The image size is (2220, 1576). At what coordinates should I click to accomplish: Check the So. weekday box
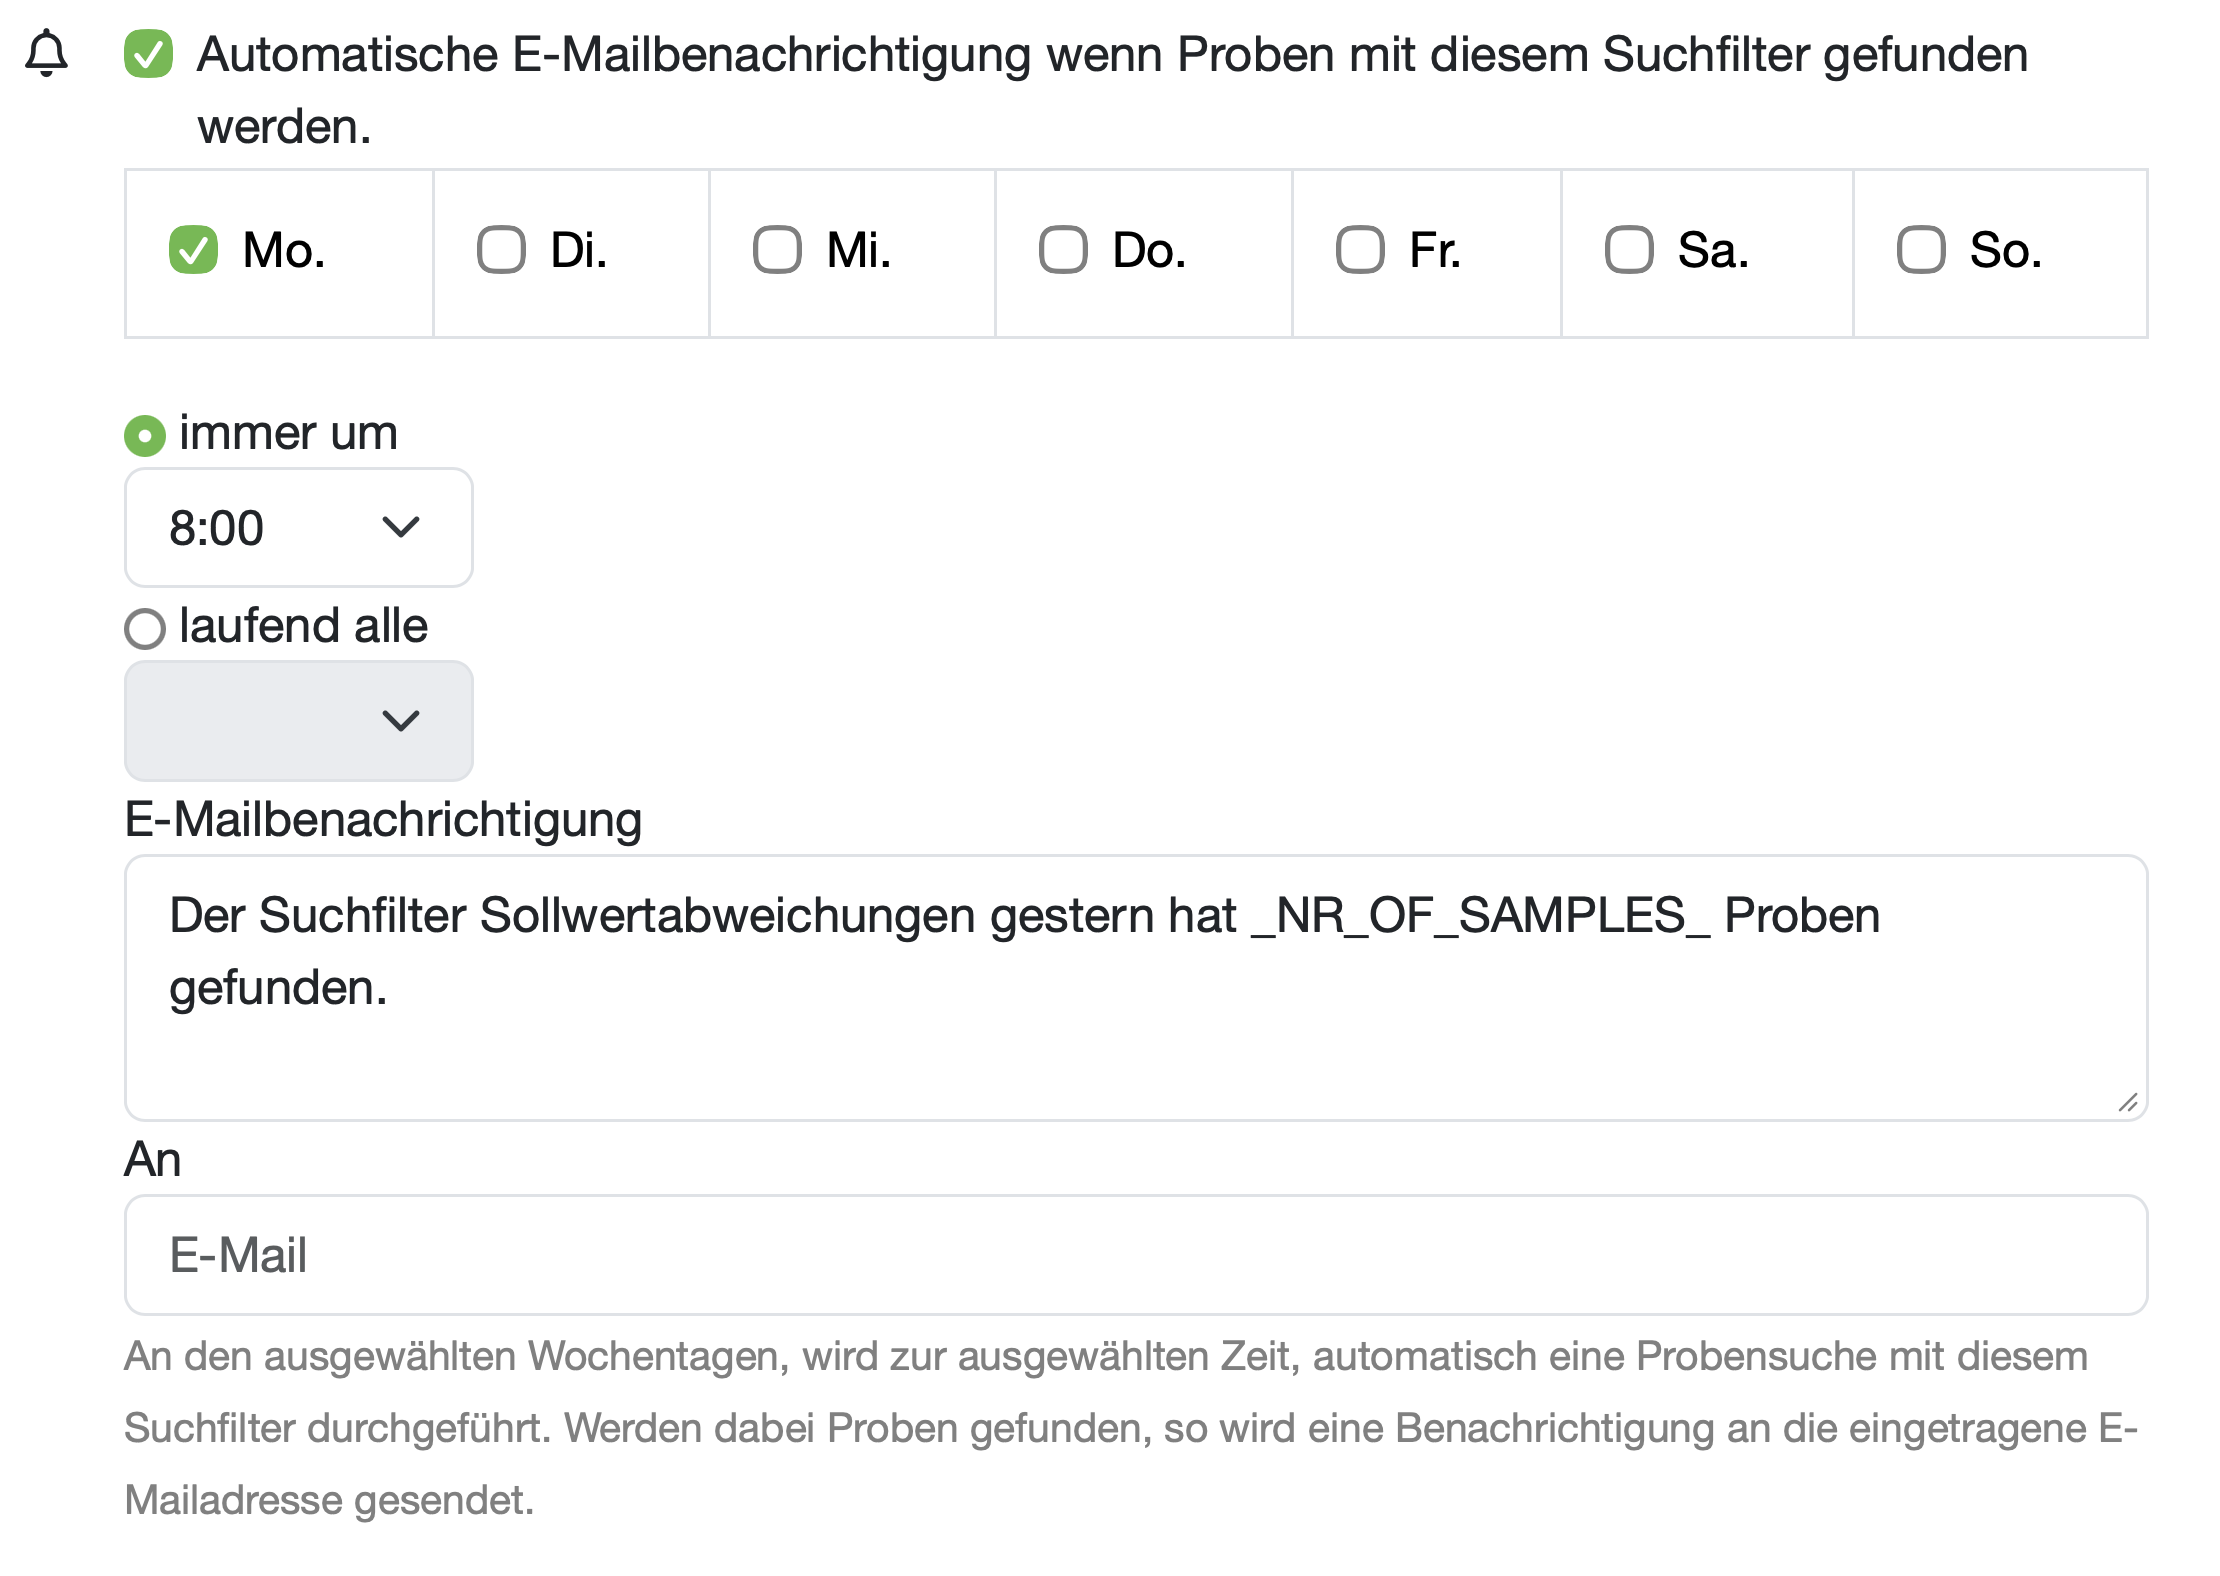1921,250
